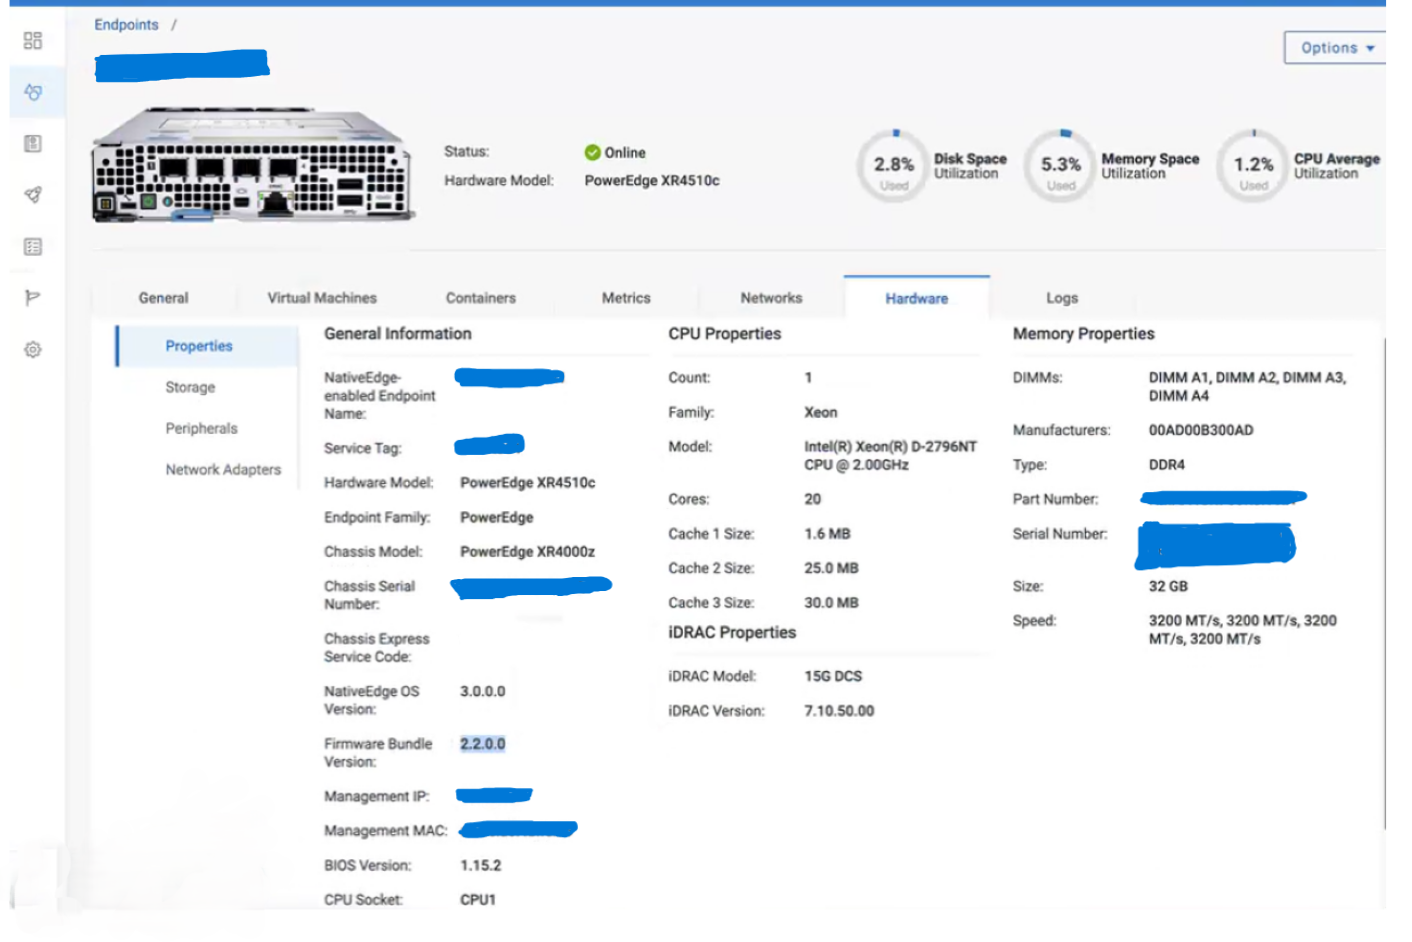The image size is (1412, 942).
Task: Click the 'Management IP:' label
Action: point(377,797)
